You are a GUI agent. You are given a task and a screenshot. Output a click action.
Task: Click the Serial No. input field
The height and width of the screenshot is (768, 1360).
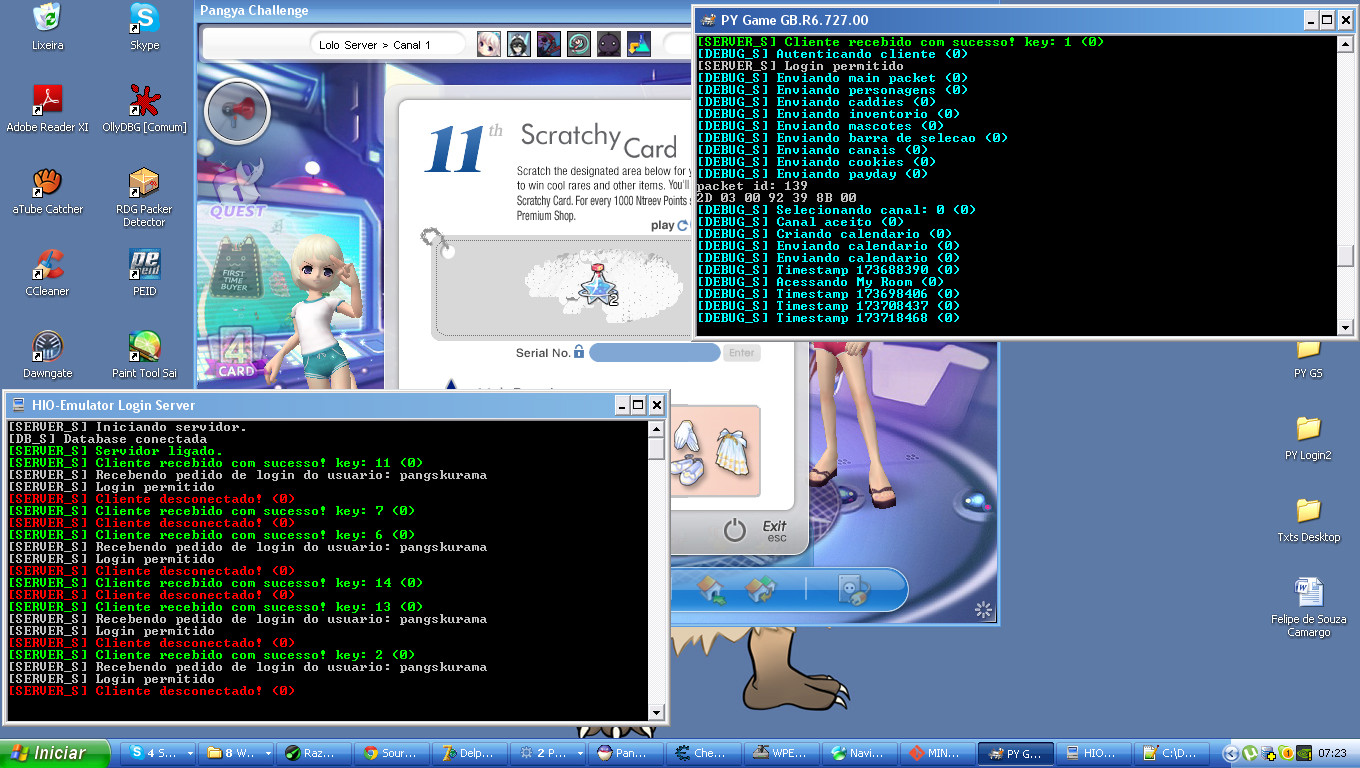(654, 352)
